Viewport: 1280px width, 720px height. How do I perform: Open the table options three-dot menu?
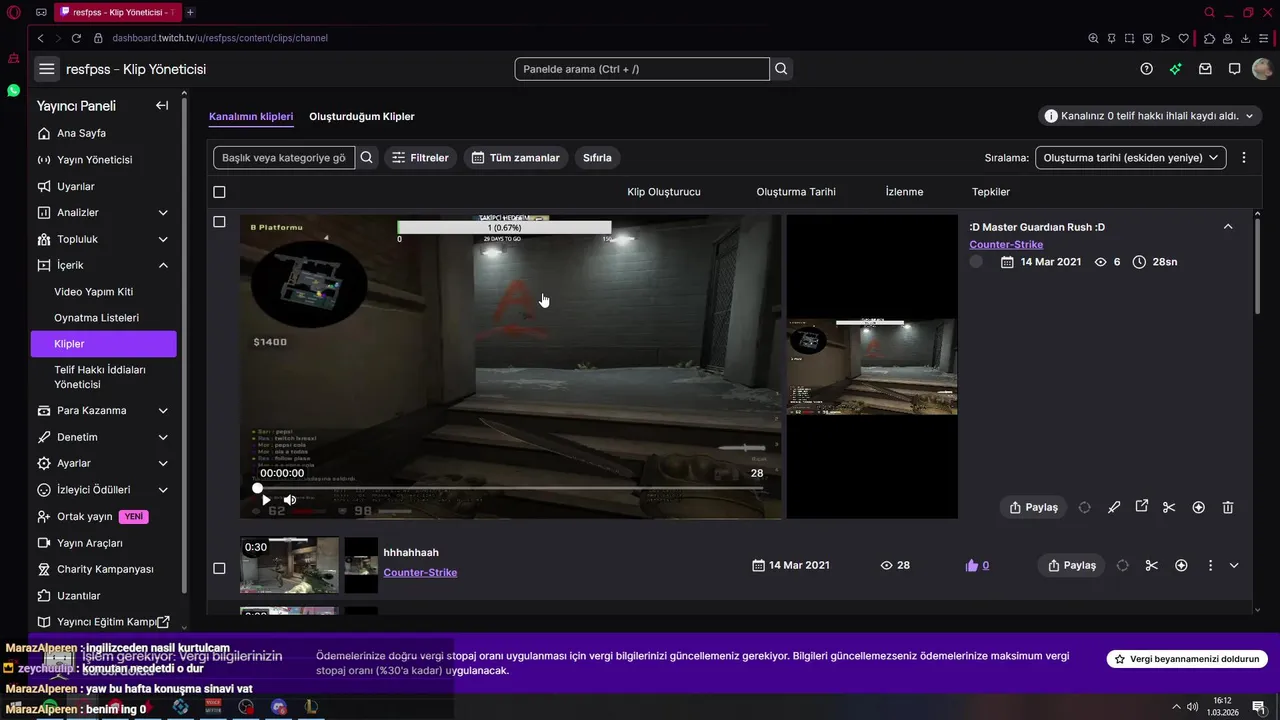coord(1244,157)
